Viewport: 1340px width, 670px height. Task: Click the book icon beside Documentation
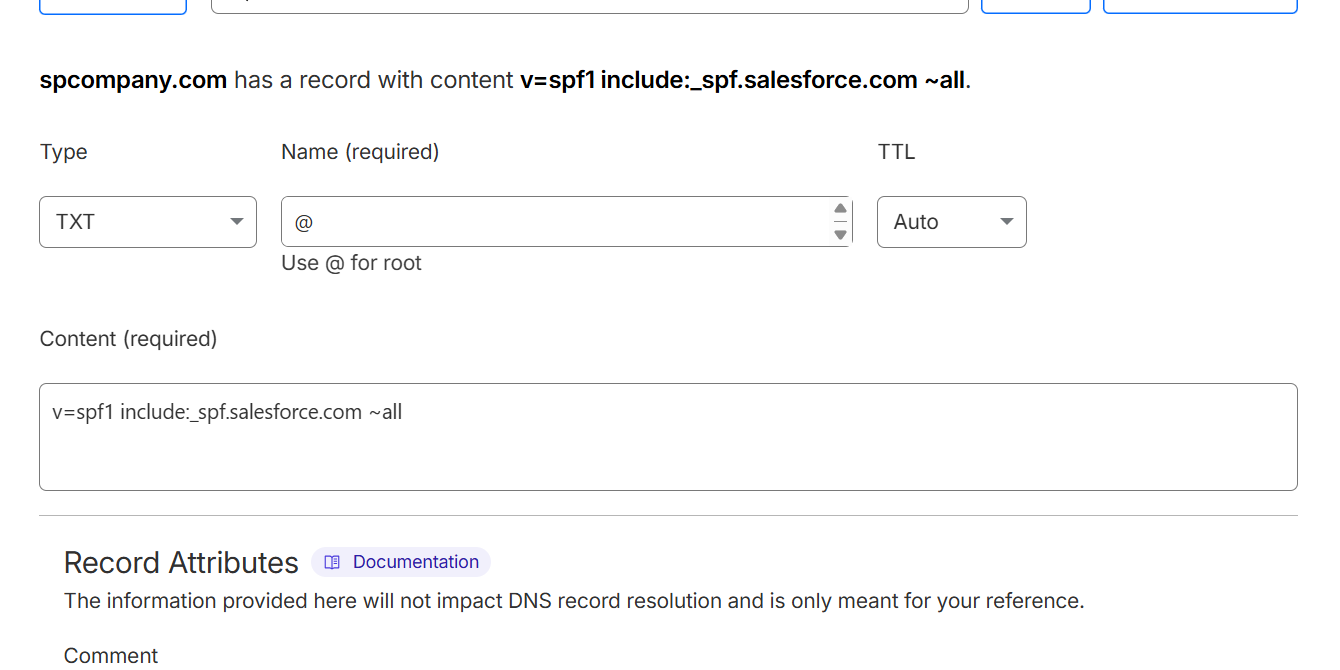pos(332,562)
